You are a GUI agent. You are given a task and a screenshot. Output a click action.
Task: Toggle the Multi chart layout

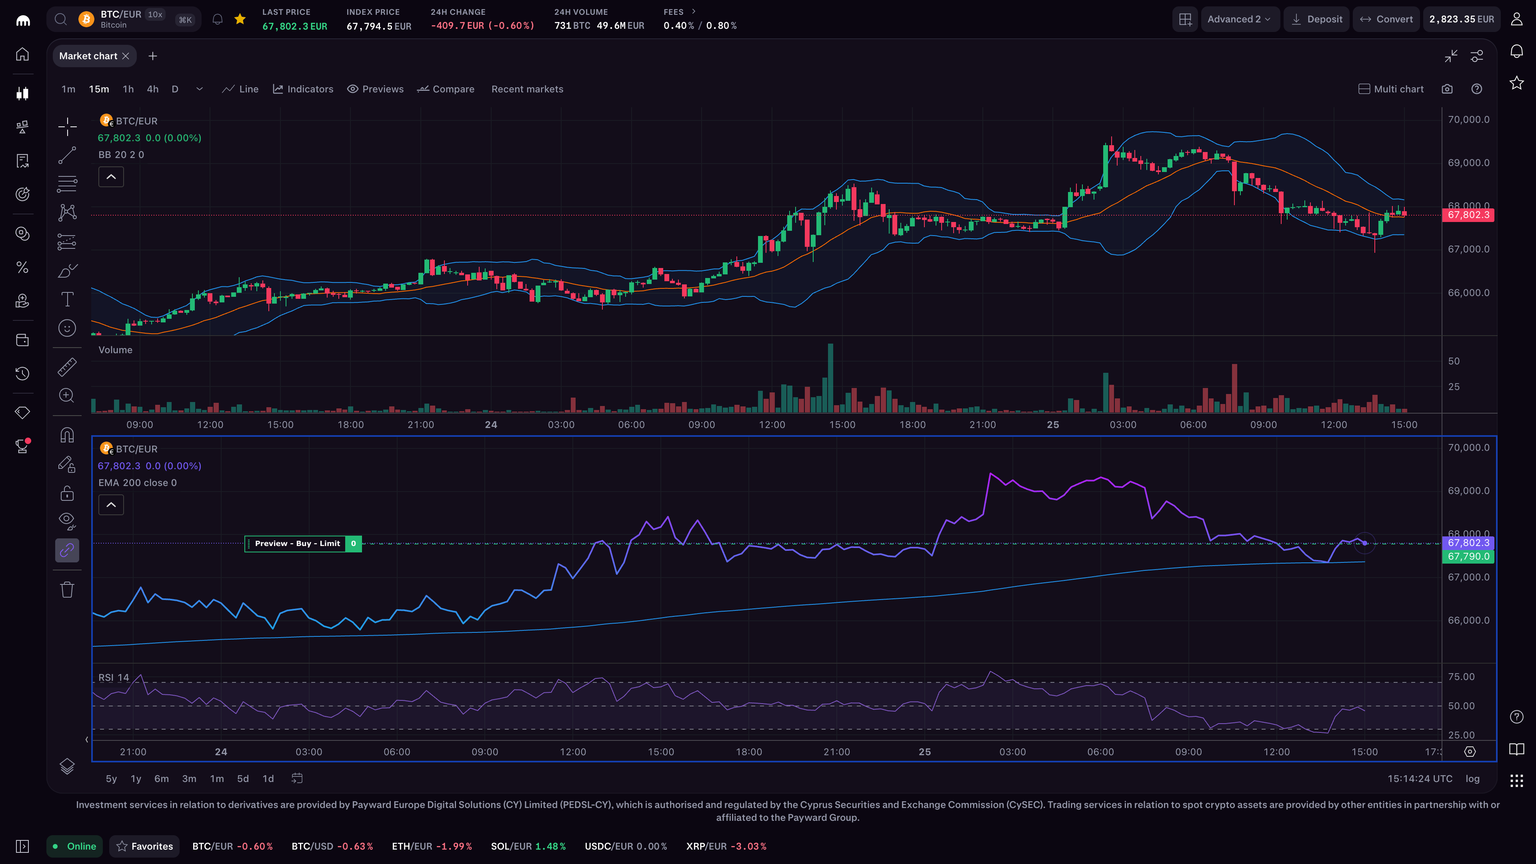[x=1391, y=89]
